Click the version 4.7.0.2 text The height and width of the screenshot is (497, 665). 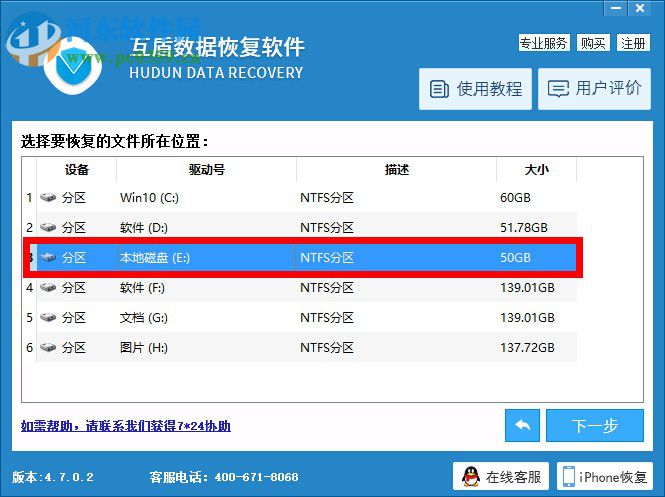[53, 477]
